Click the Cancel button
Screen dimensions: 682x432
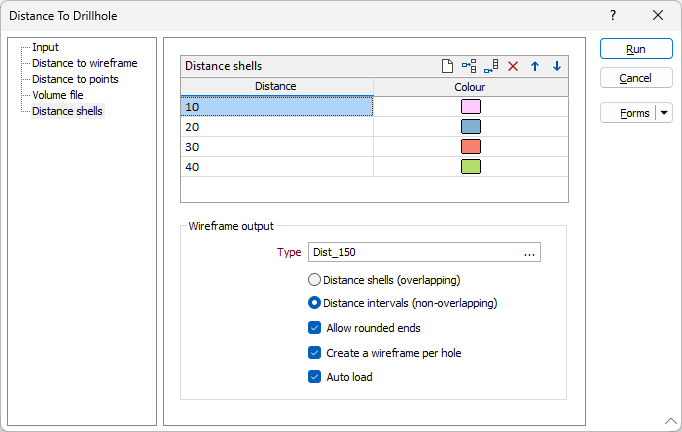click(x=636, y=78)
